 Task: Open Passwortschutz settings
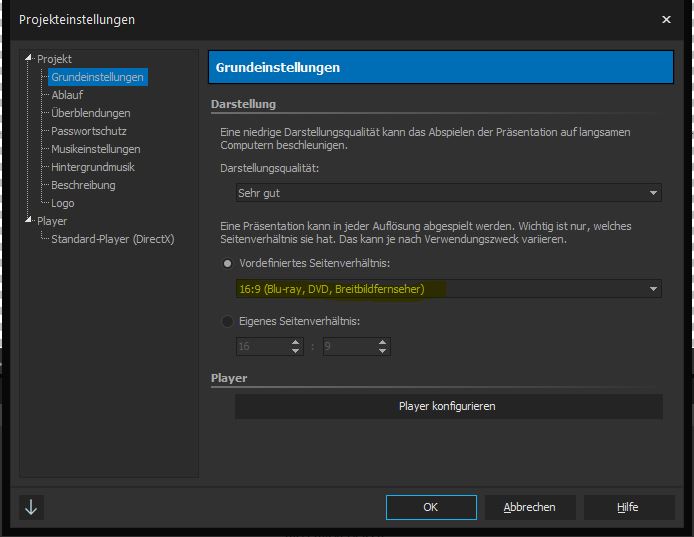88,131
